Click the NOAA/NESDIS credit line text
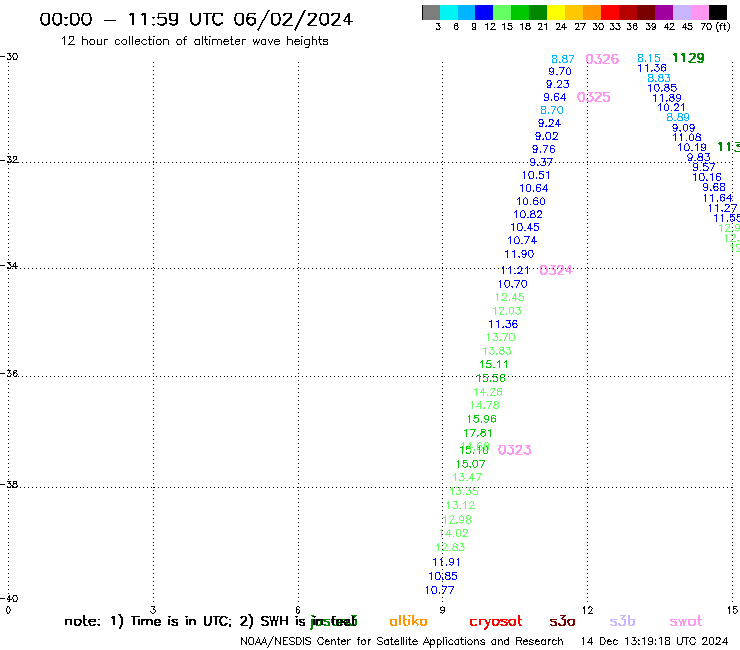 pos(402,642)
